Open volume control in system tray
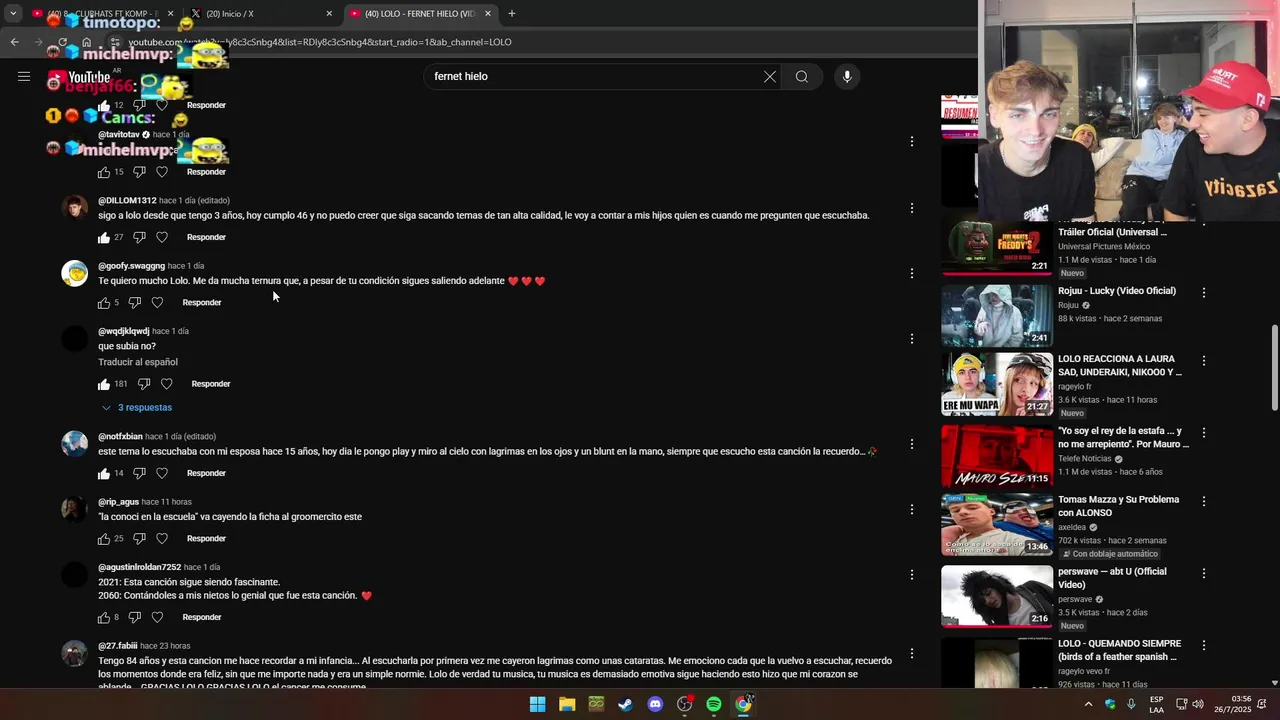The height and width of the screenshot is (720, 1280). click(x=1198, y=704)
